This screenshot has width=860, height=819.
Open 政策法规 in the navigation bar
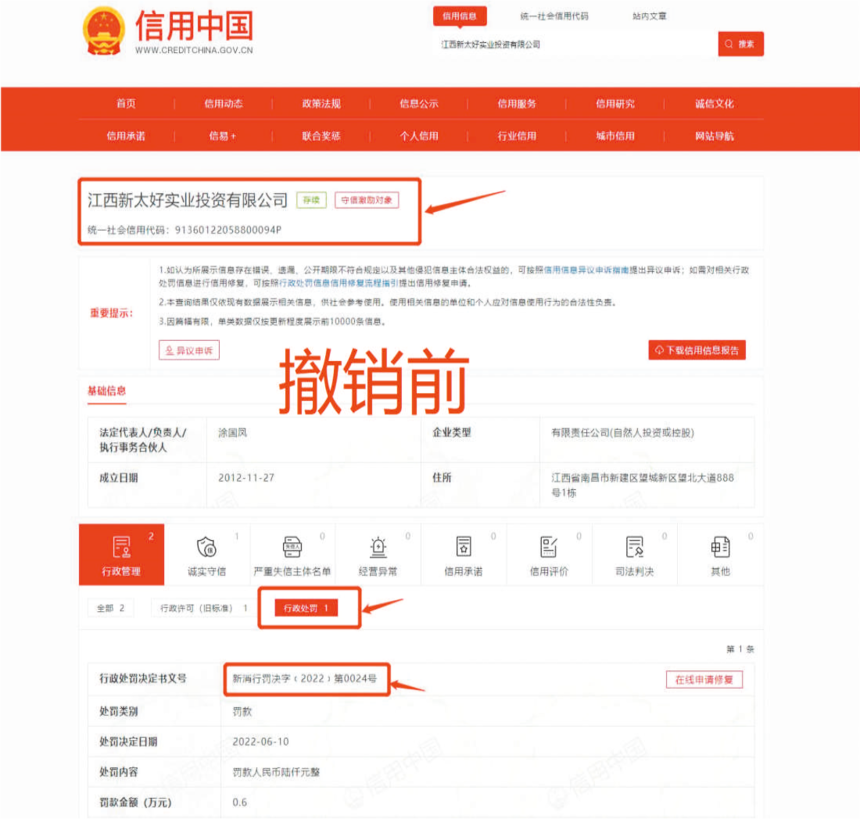(x=321, y=104)
